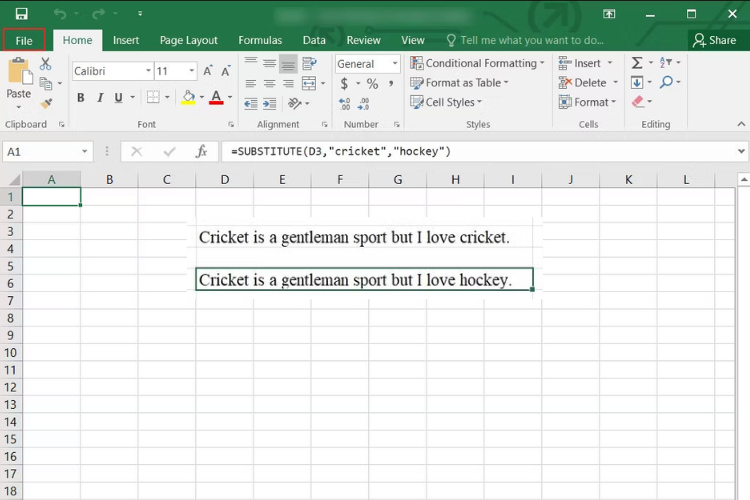This screenshot has width=750, height=500.
Task: Click the Share button
Action: pyautogui.click(x=715, y=40)
